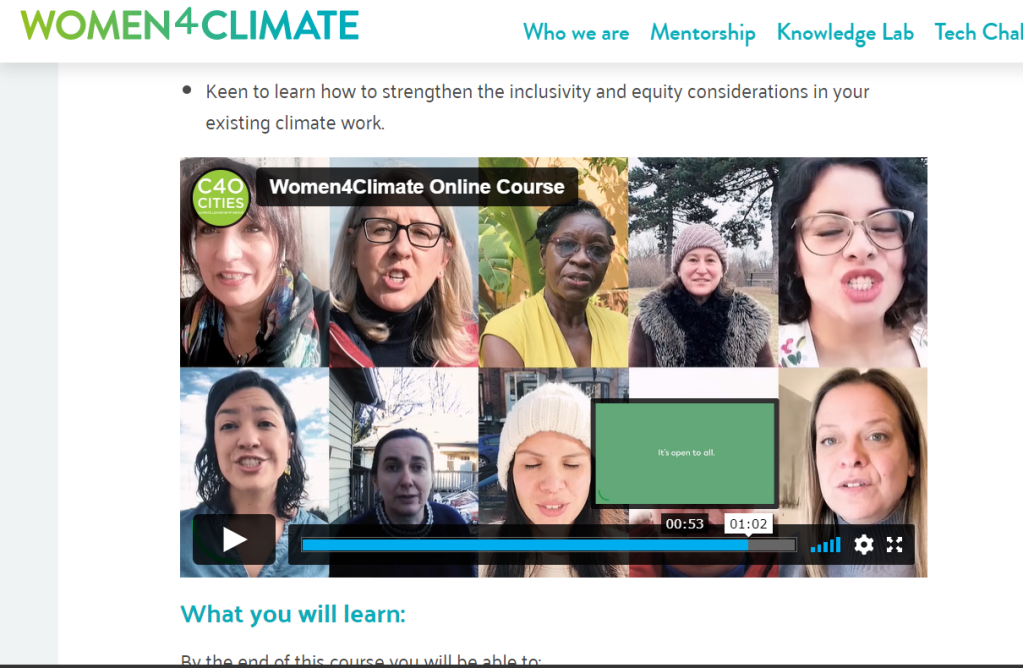
Task: Click the unplayed grey end of progress bar
Action: tap(772, 545)
